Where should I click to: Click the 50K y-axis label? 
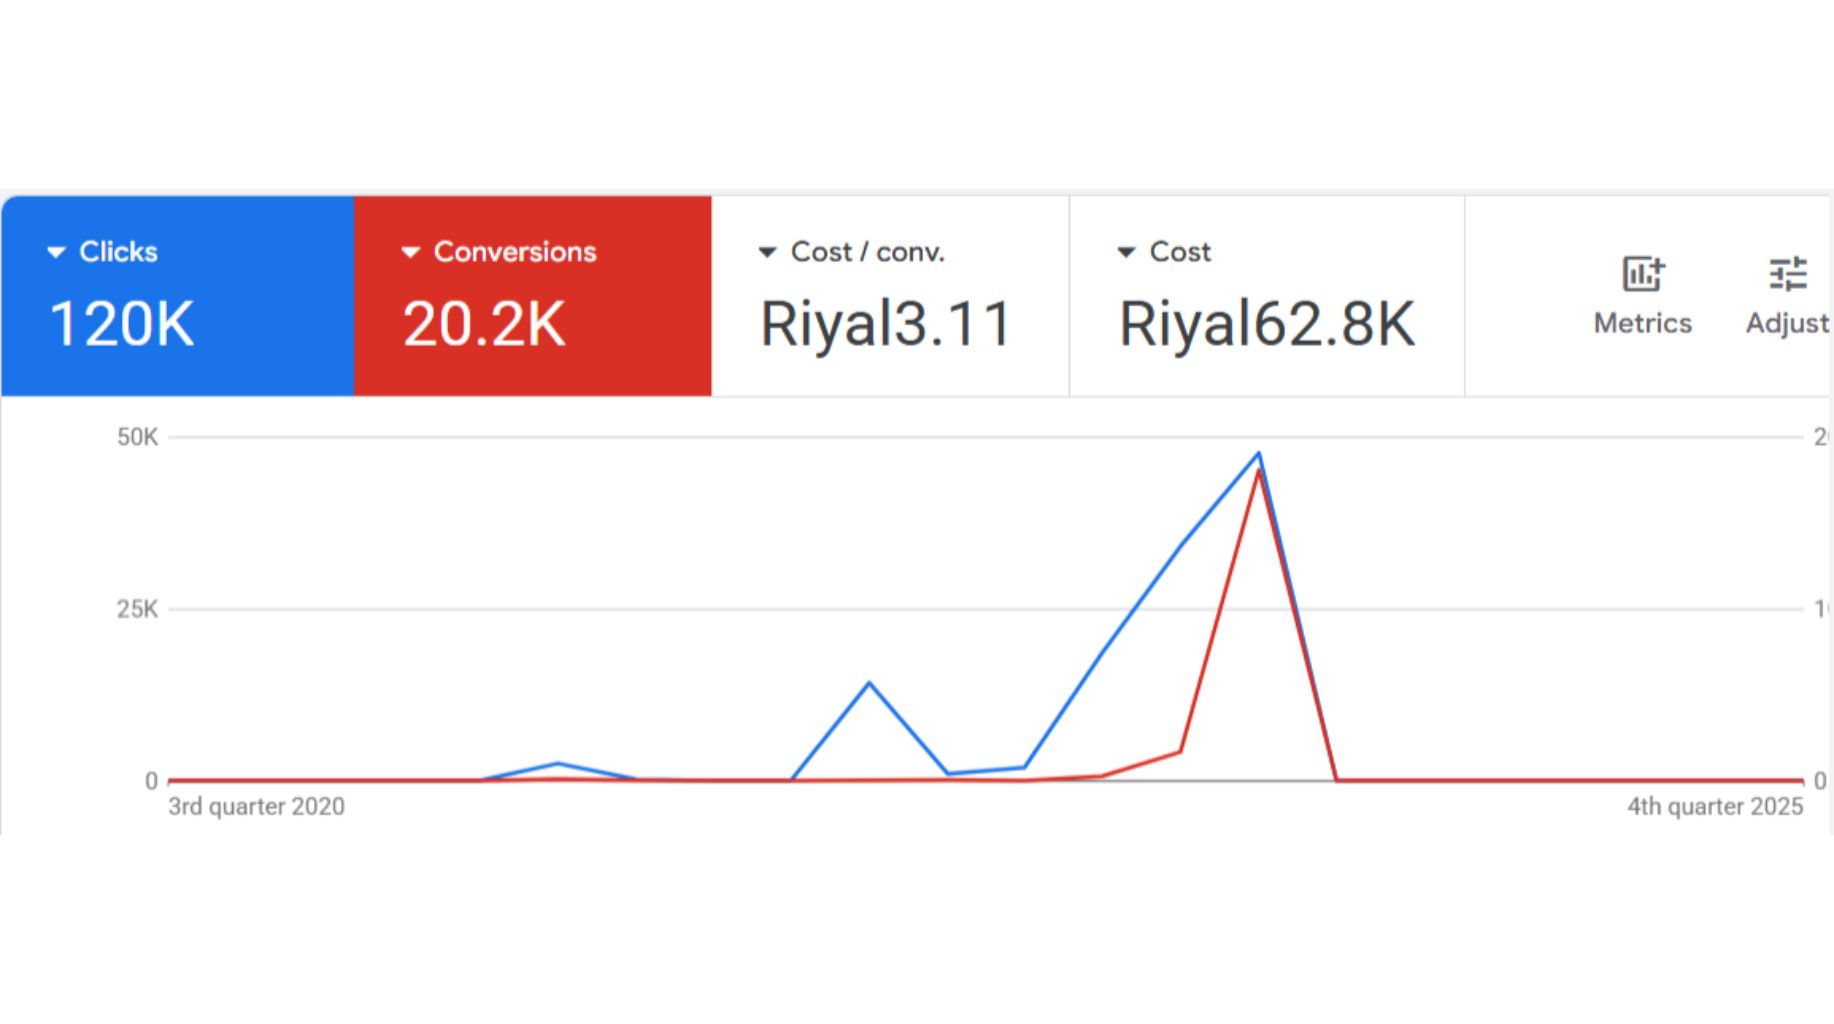137,437
